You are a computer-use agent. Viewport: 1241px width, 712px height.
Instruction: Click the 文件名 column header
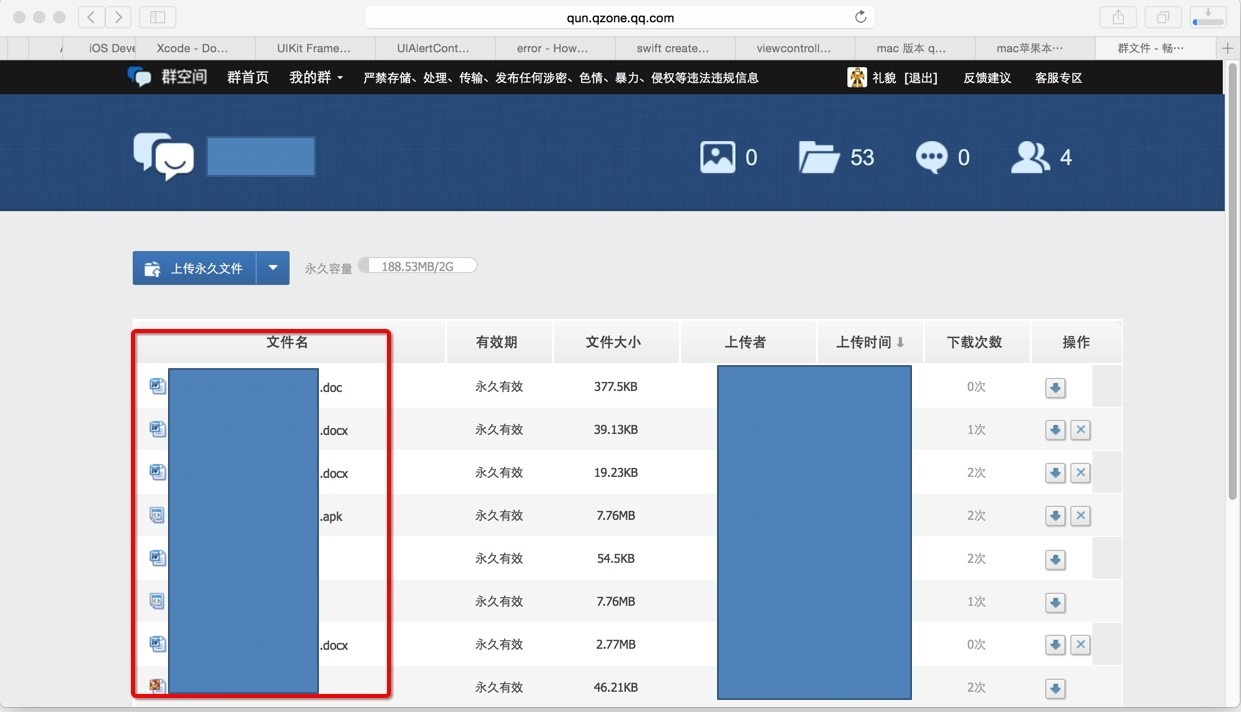coord(288,342)
